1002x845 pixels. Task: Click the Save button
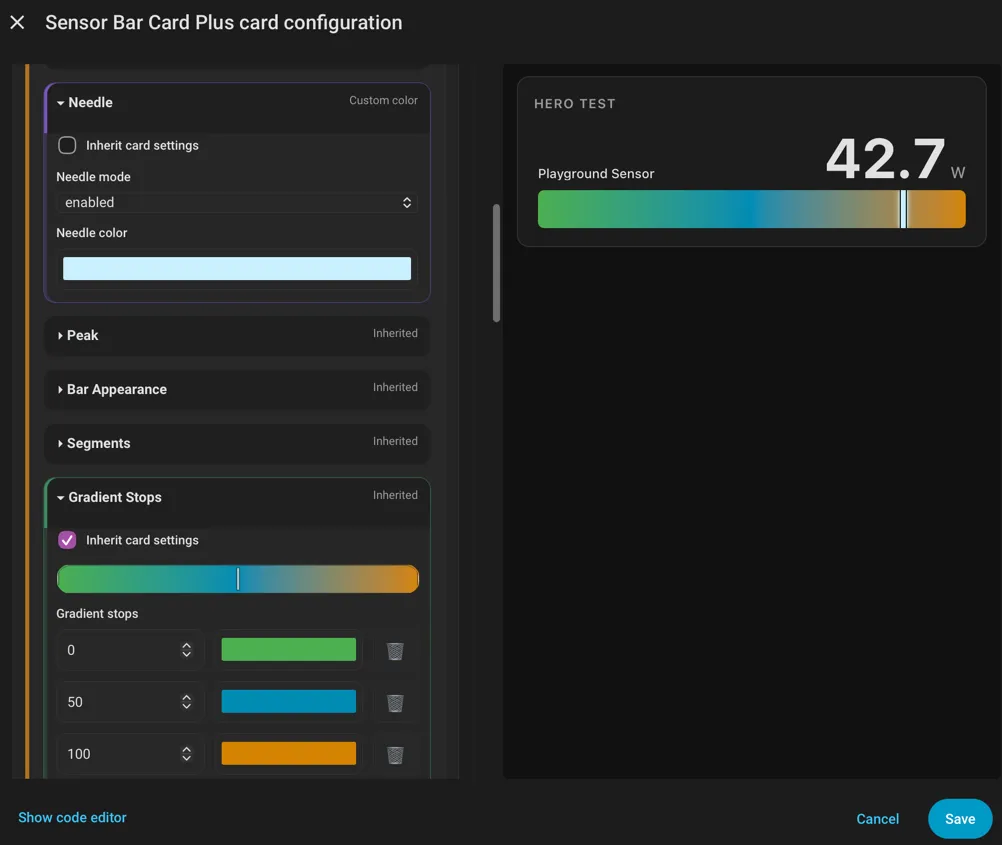[960, 819]
